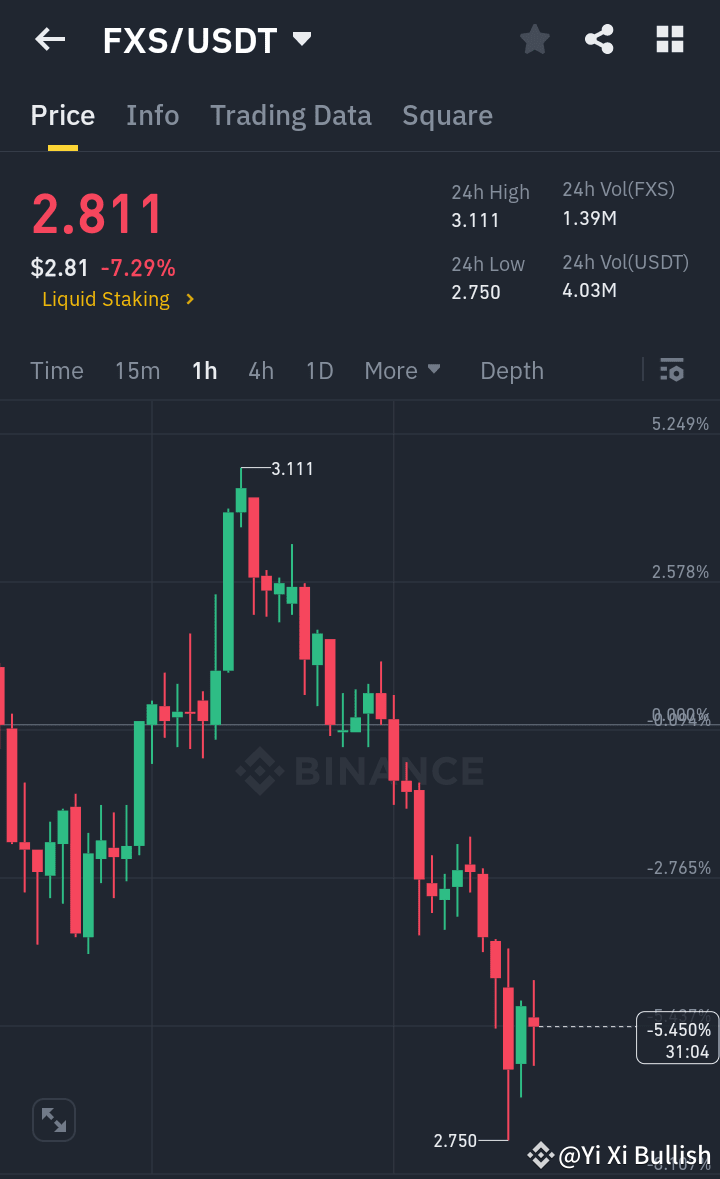Expand the chart to fullscreen
Image resolution: width=720 pixels, height=1179 pixels.
tap(53, 1119)
